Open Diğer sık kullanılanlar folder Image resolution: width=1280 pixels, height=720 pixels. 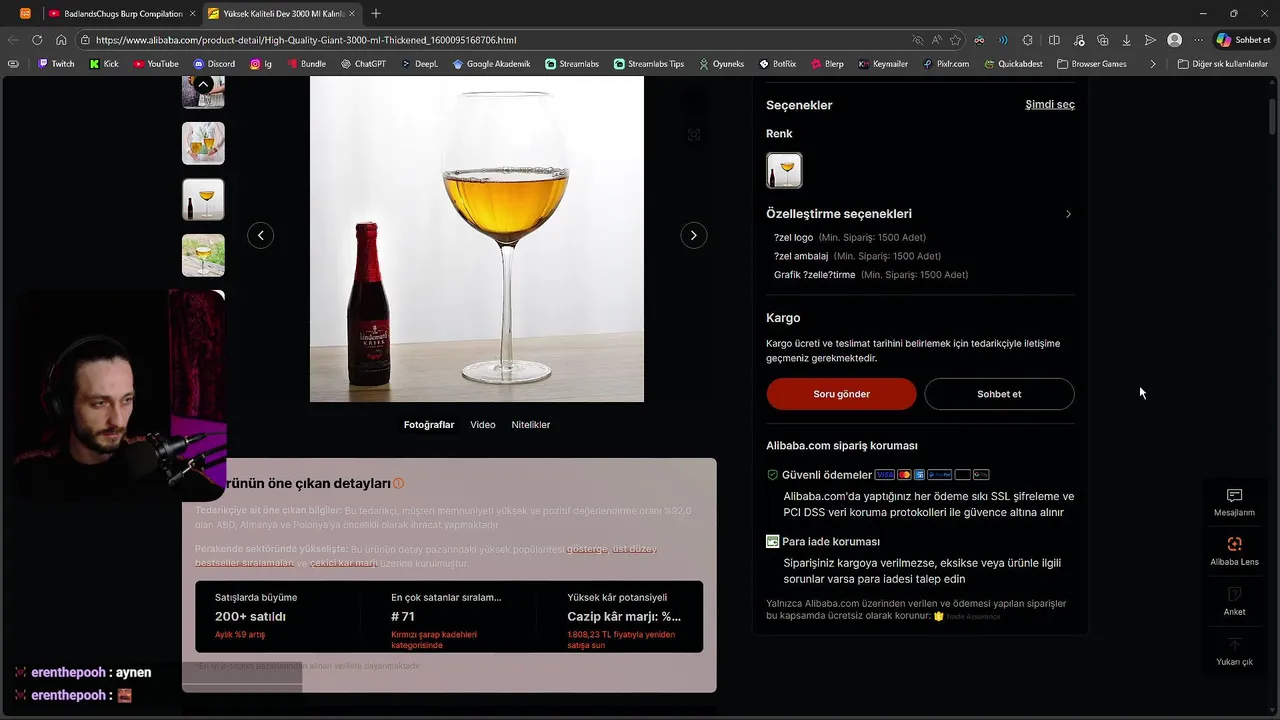click(x=1223, y=64)
